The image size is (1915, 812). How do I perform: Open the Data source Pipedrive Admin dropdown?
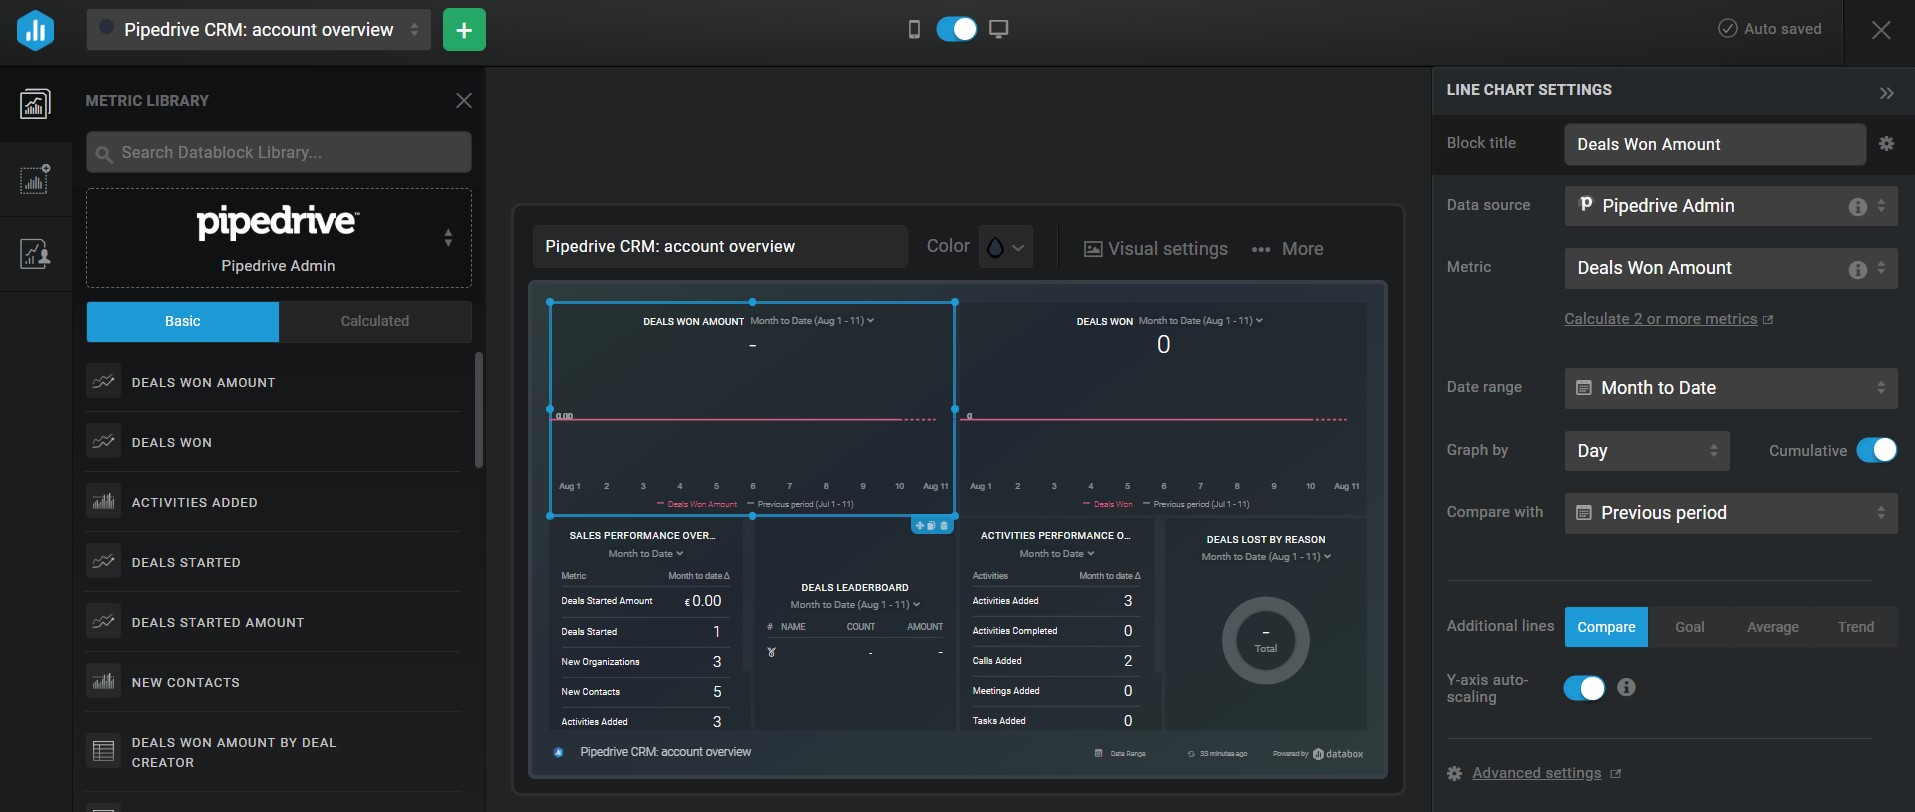click(1731, 206)
